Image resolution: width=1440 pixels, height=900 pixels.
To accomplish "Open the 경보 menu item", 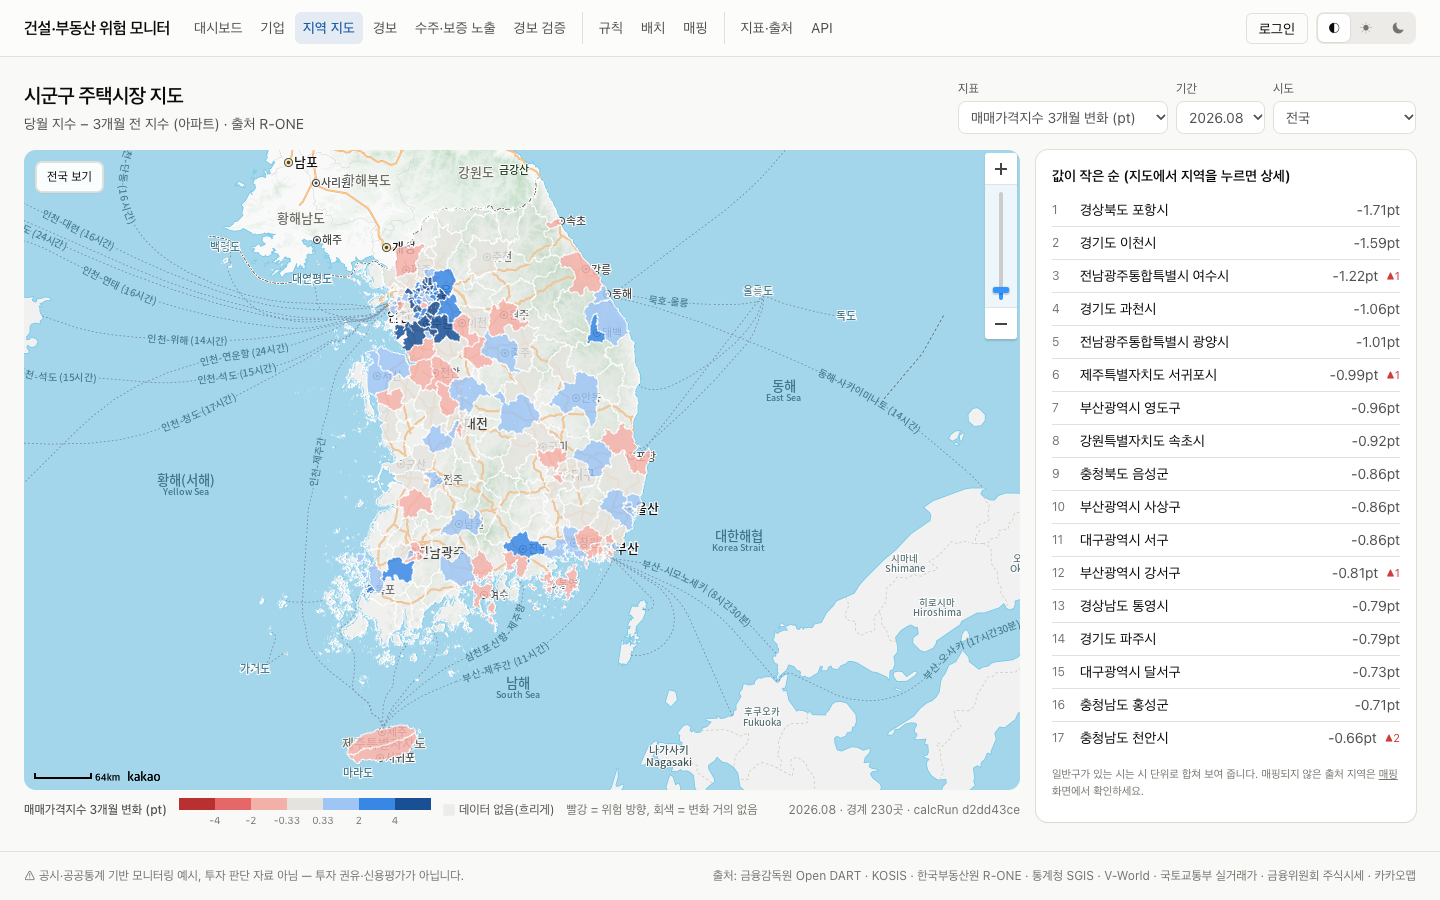I will click(x=385, y=28).
